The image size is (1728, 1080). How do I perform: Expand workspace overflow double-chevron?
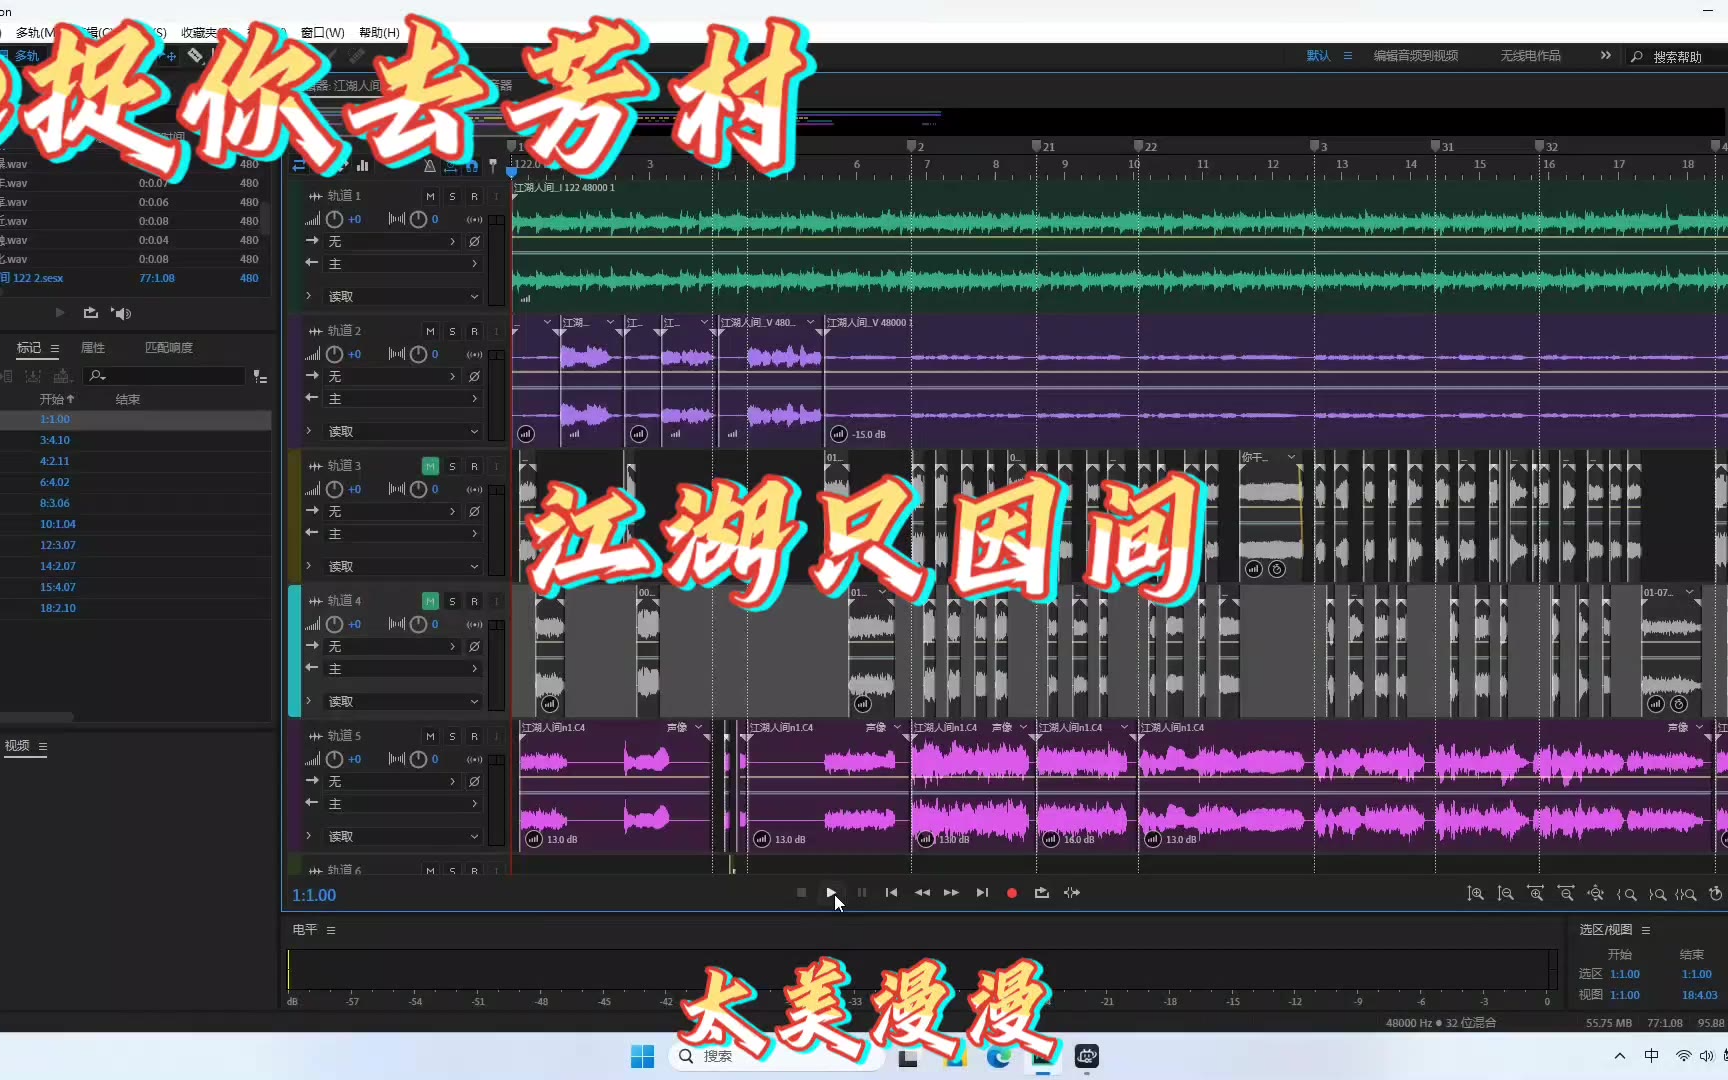pyautogui.click(x=1605, y=55)
